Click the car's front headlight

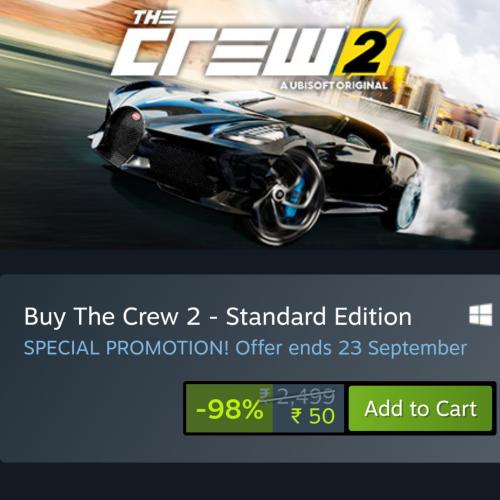(x=252, y=133)
